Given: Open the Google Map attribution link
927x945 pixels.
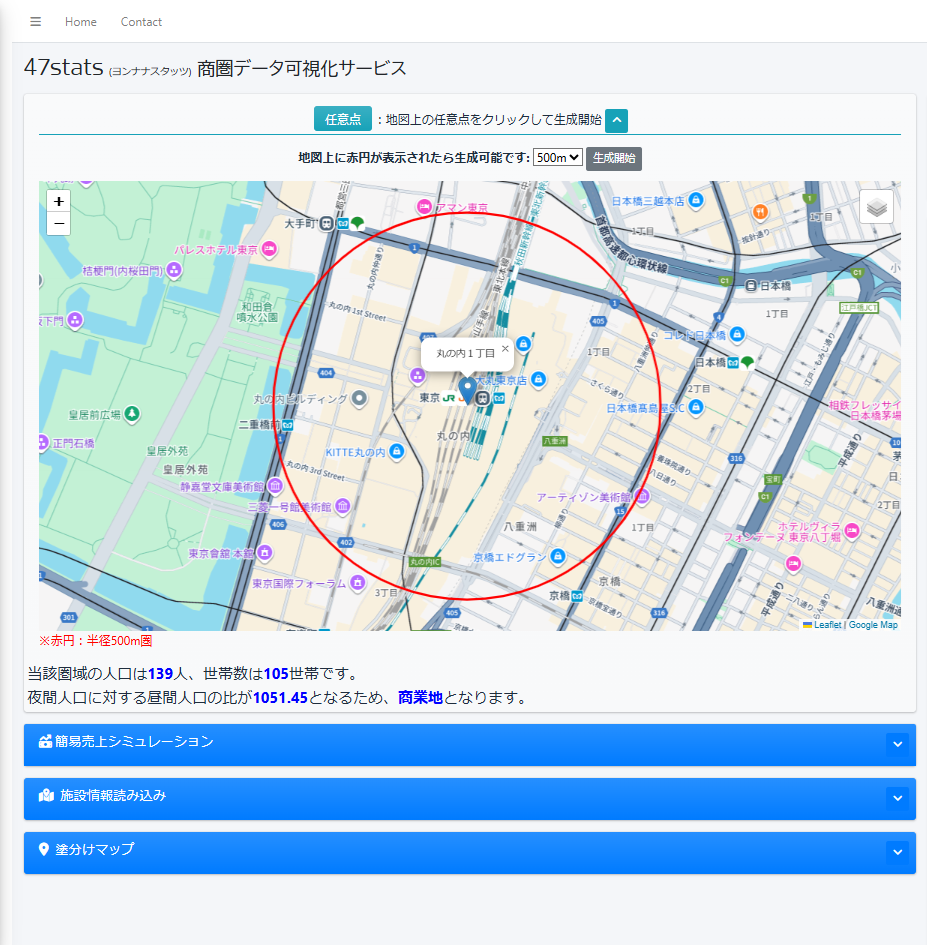Looking at the screenshot, I should click(x=873, y=625).
